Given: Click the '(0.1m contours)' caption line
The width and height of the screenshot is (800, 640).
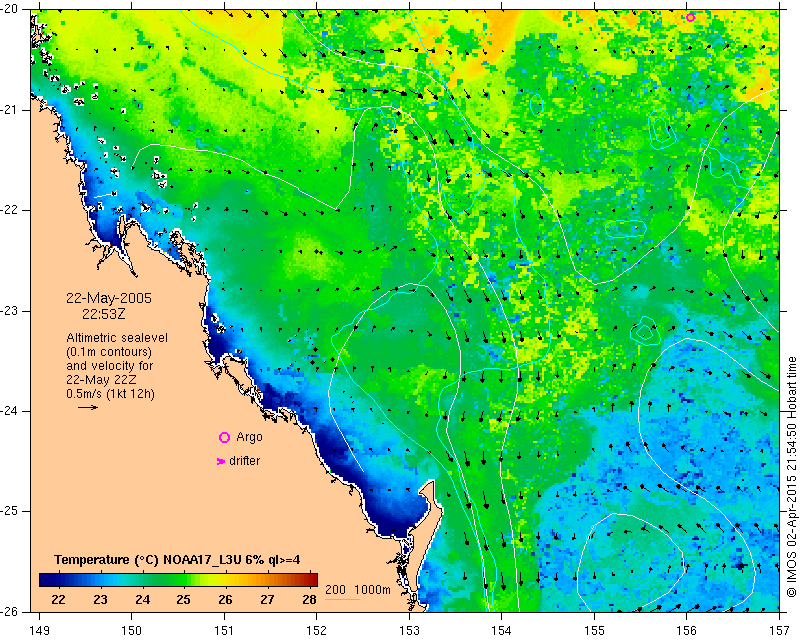Looking at the screenshot, I should (x=109, y=352).
